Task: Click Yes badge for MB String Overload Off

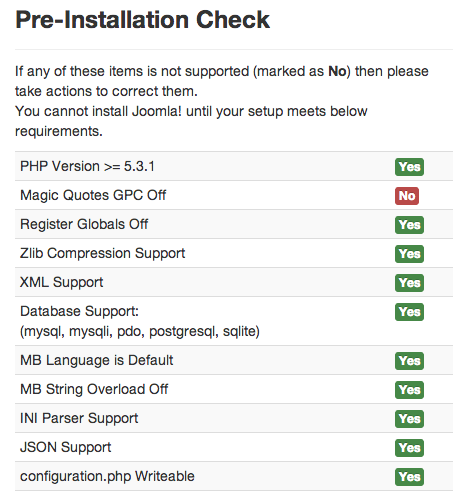Action: [x=409, y=390]
